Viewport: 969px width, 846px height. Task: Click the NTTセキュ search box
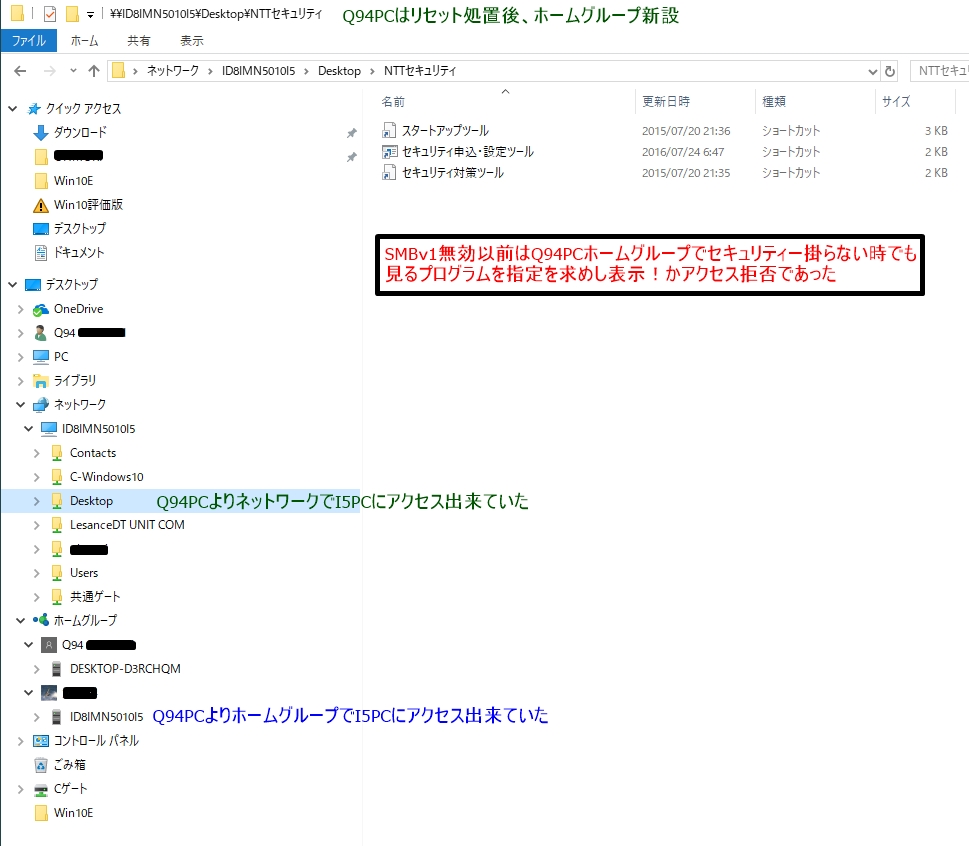tap(939, 71)
